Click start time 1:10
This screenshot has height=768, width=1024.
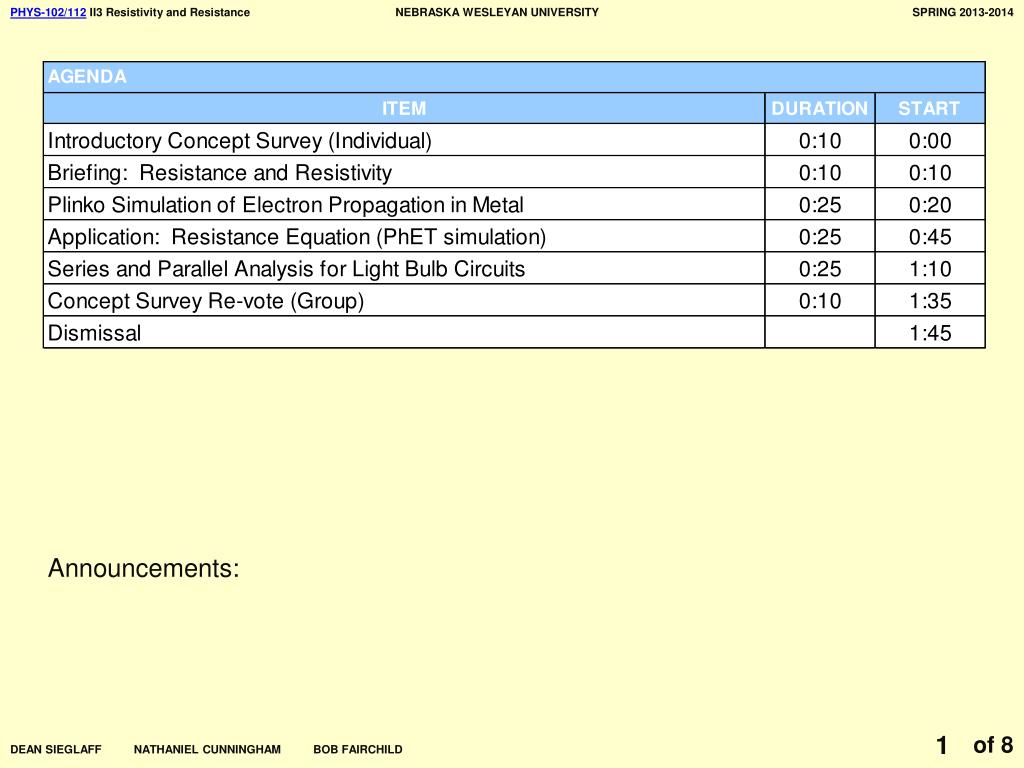[930, 268]
